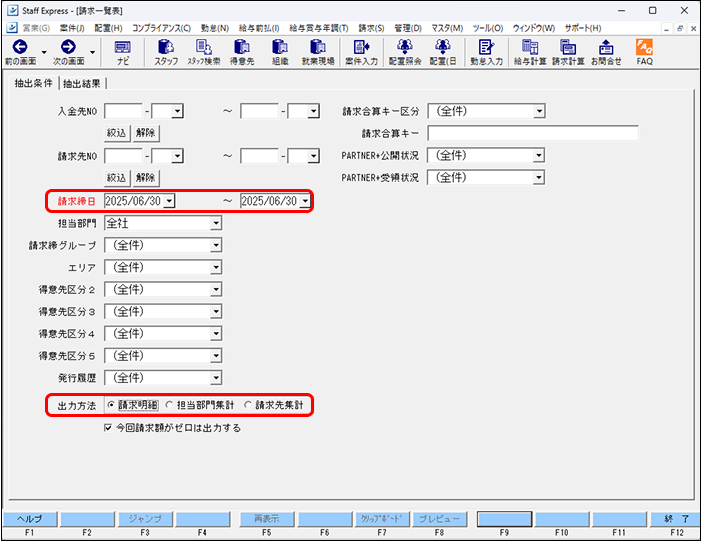The width and height of the screenshot is (701, 541).
Task: Click the first 入金先NO input field
Action: pos(123,111)
